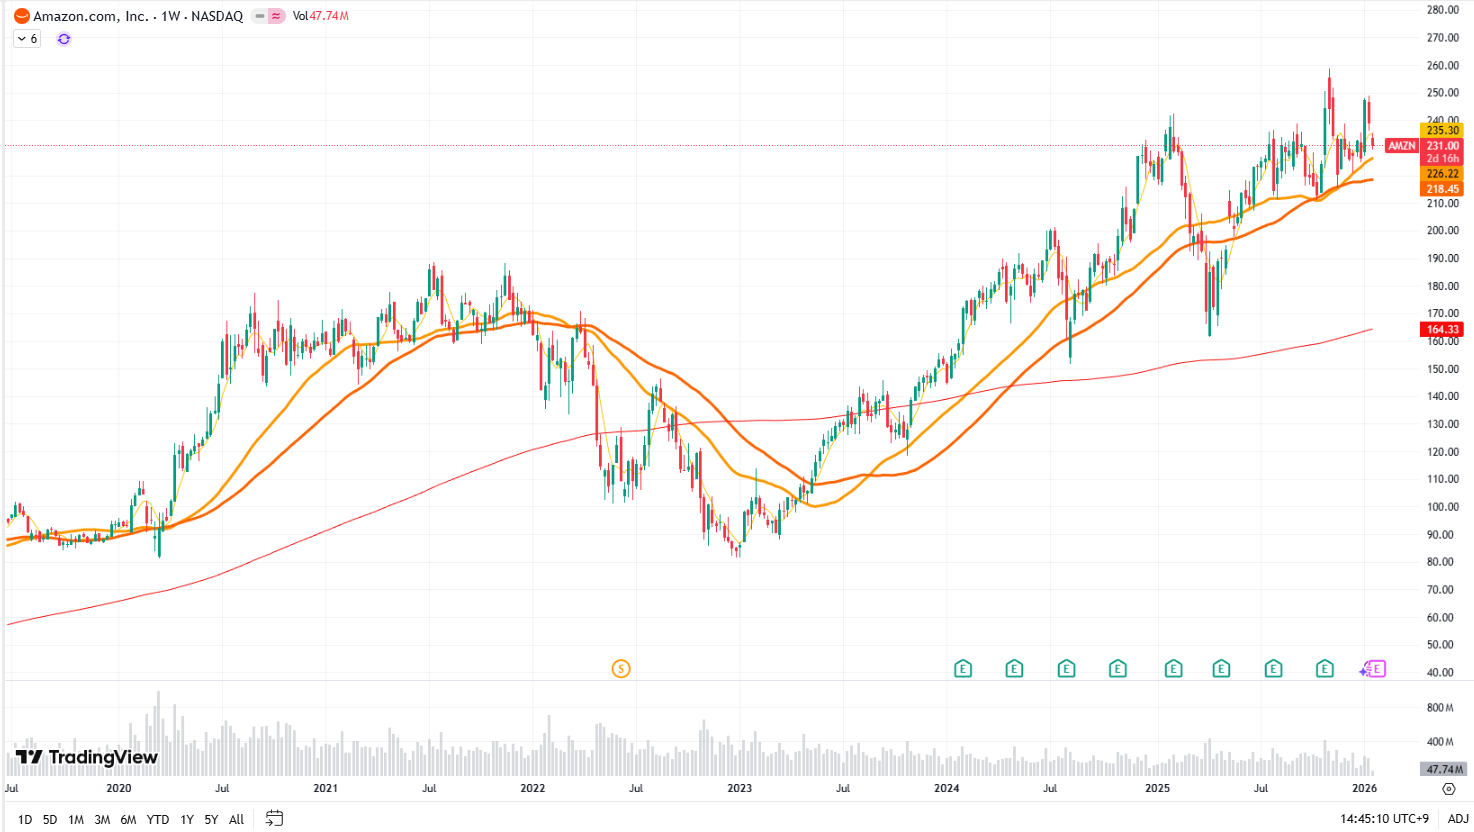The height and width of the screenshot is (832, 1474).
Task: Click the 2021 label on time axis
Action: coord(325,788)
